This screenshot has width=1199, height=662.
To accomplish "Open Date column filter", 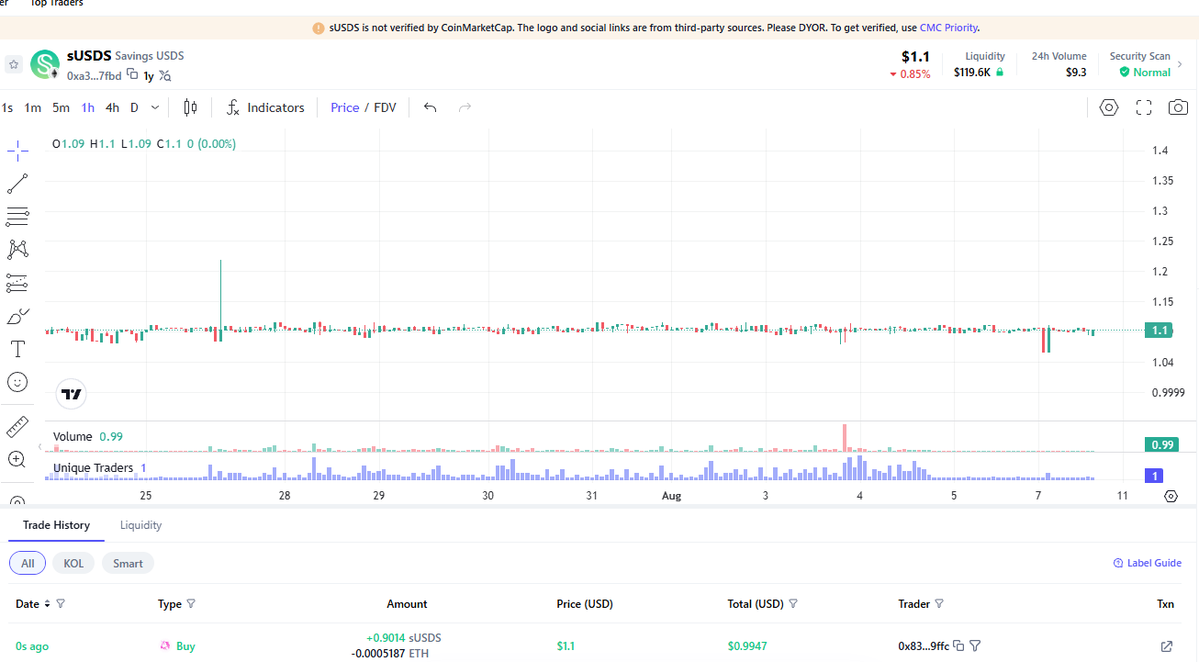I will click(x=61, y=604).
